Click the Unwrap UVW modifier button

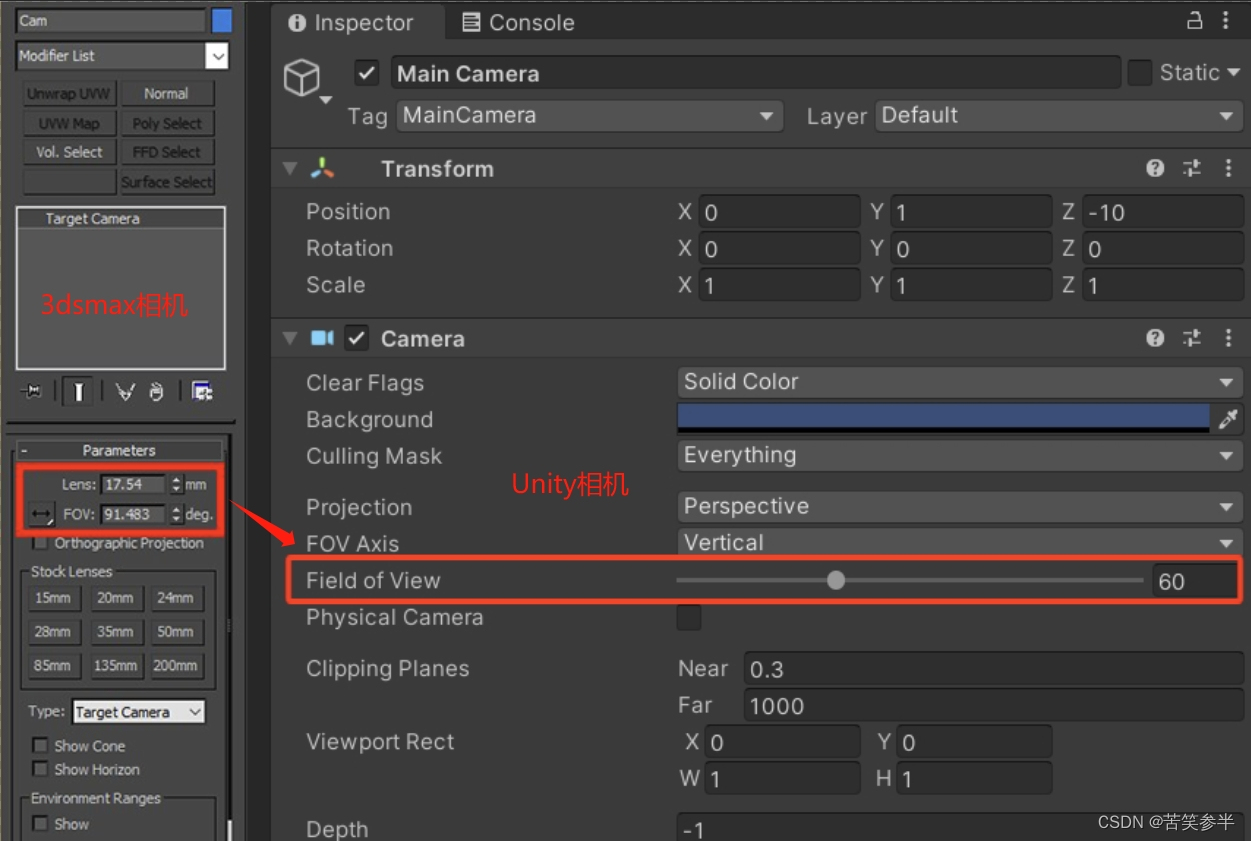coord(69,94)
